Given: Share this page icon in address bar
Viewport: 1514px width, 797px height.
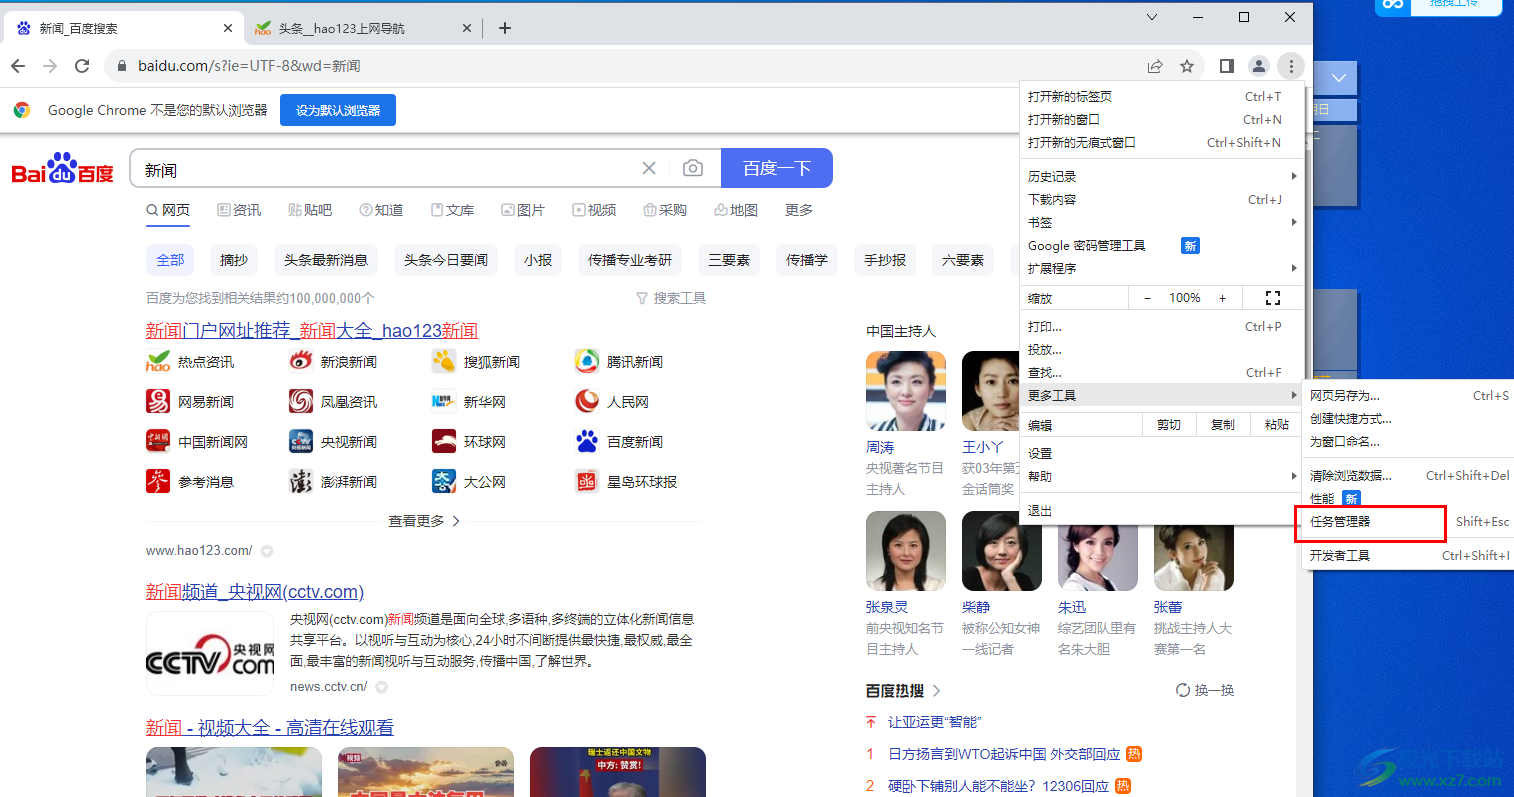Looking at the screenshot, I should (1155, 66).
